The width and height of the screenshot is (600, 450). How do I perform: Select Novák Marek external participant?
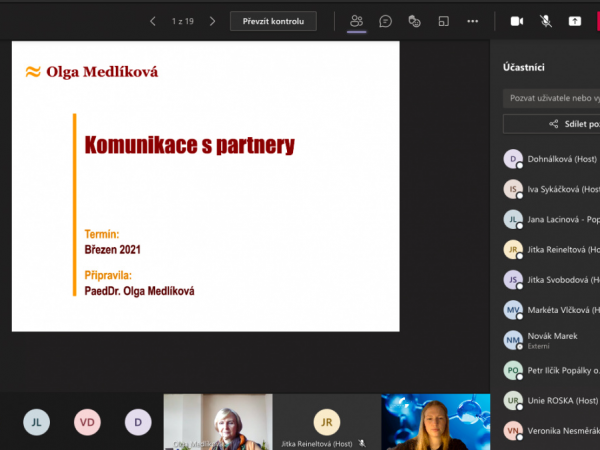tap(550, 340)
